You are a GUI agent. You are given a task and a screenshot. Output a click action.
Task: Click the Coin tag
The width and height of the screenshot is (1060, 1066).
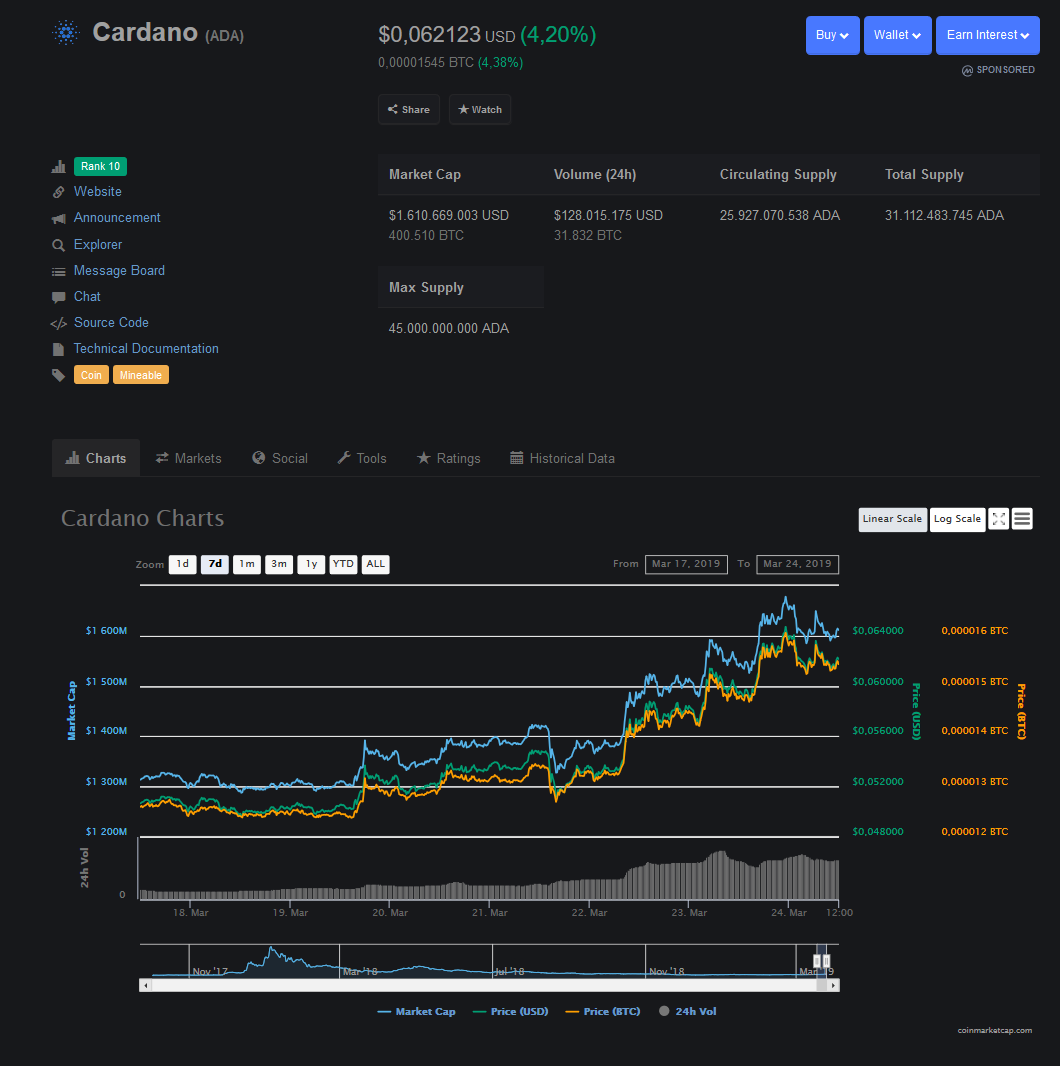(x=91, y=375)
